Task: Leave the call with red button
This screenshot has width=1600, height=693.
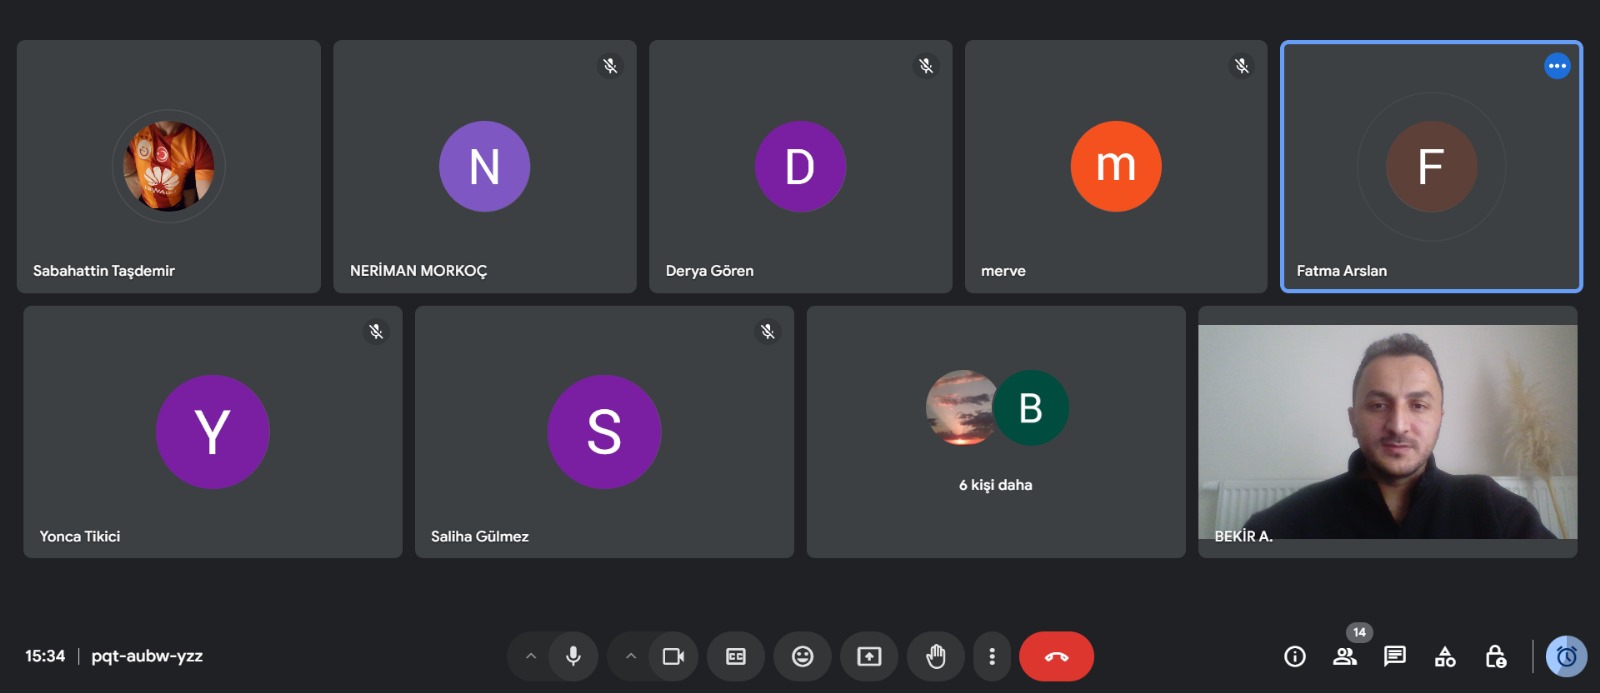Action: tap(1056, 656)
